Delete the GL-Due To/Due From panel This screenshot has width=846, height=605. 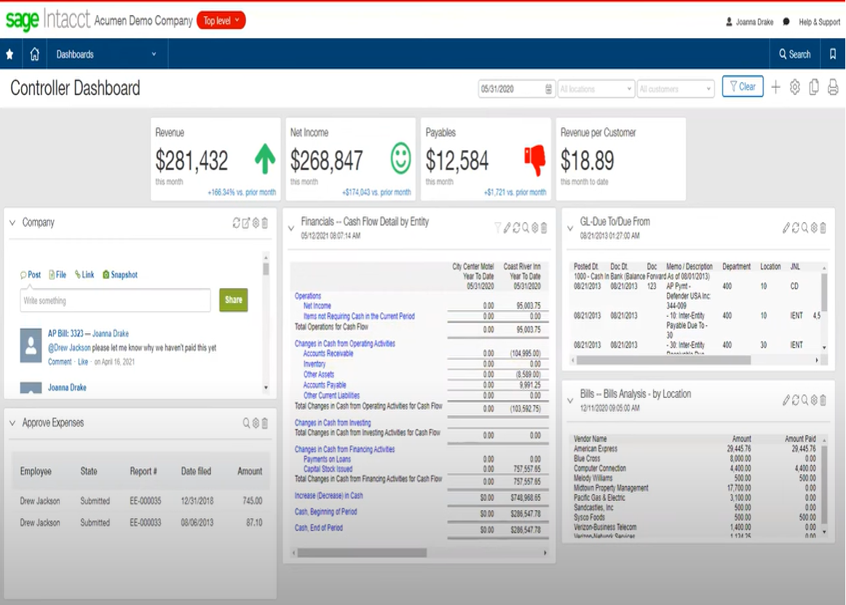click(x=823, y=228)
